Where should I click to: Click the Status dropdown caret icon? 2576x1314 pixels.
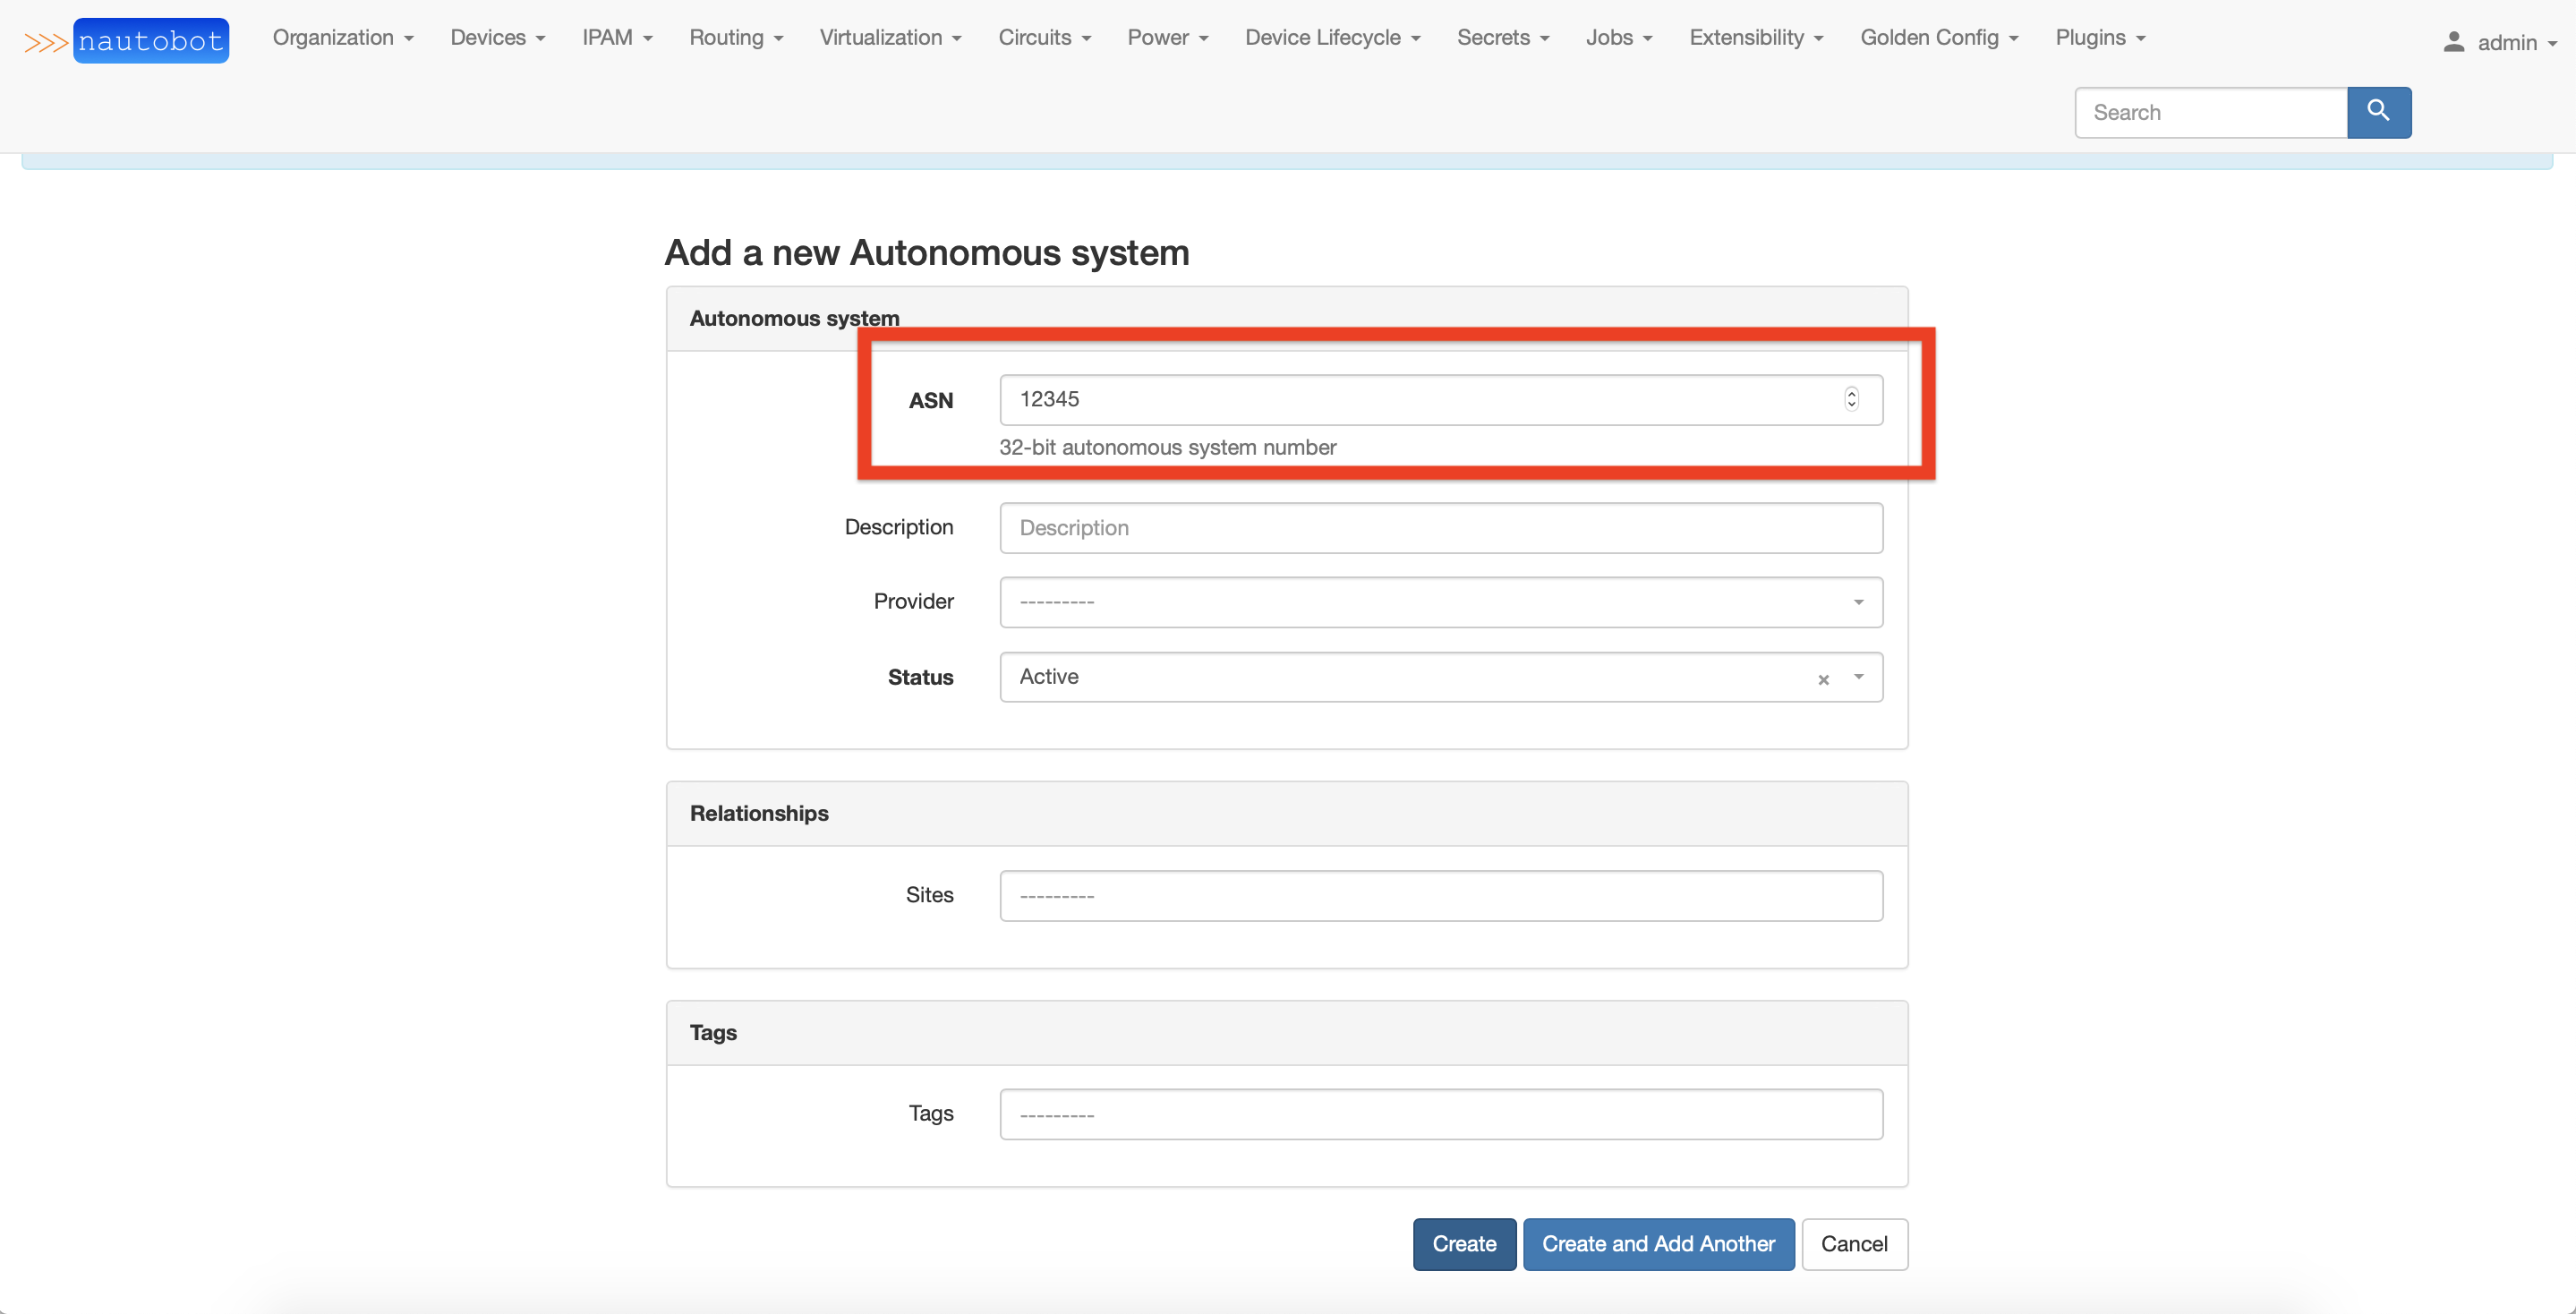[x=1858, y=677]
